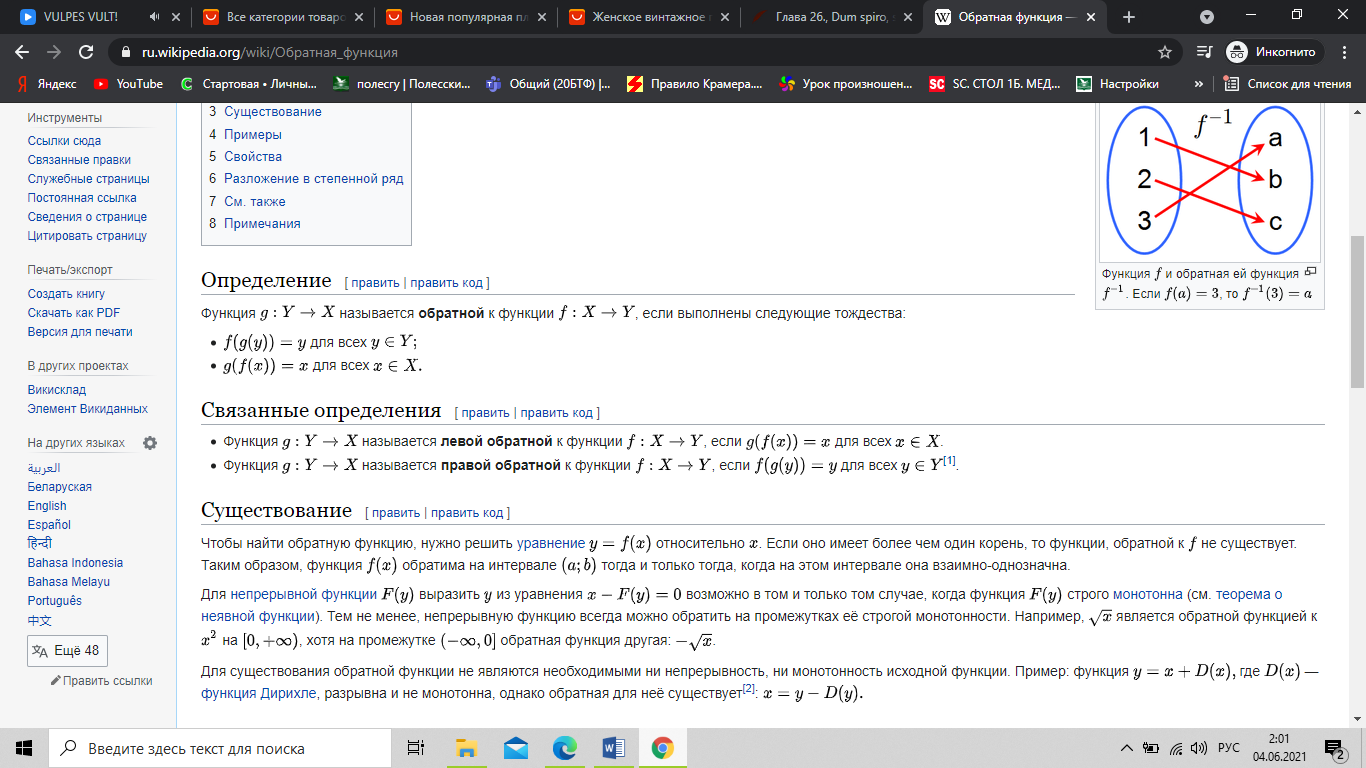This screenshot has height=768, width=1366.
Task: Click the tab search dropdown arrow
Action: [1206, 17]
